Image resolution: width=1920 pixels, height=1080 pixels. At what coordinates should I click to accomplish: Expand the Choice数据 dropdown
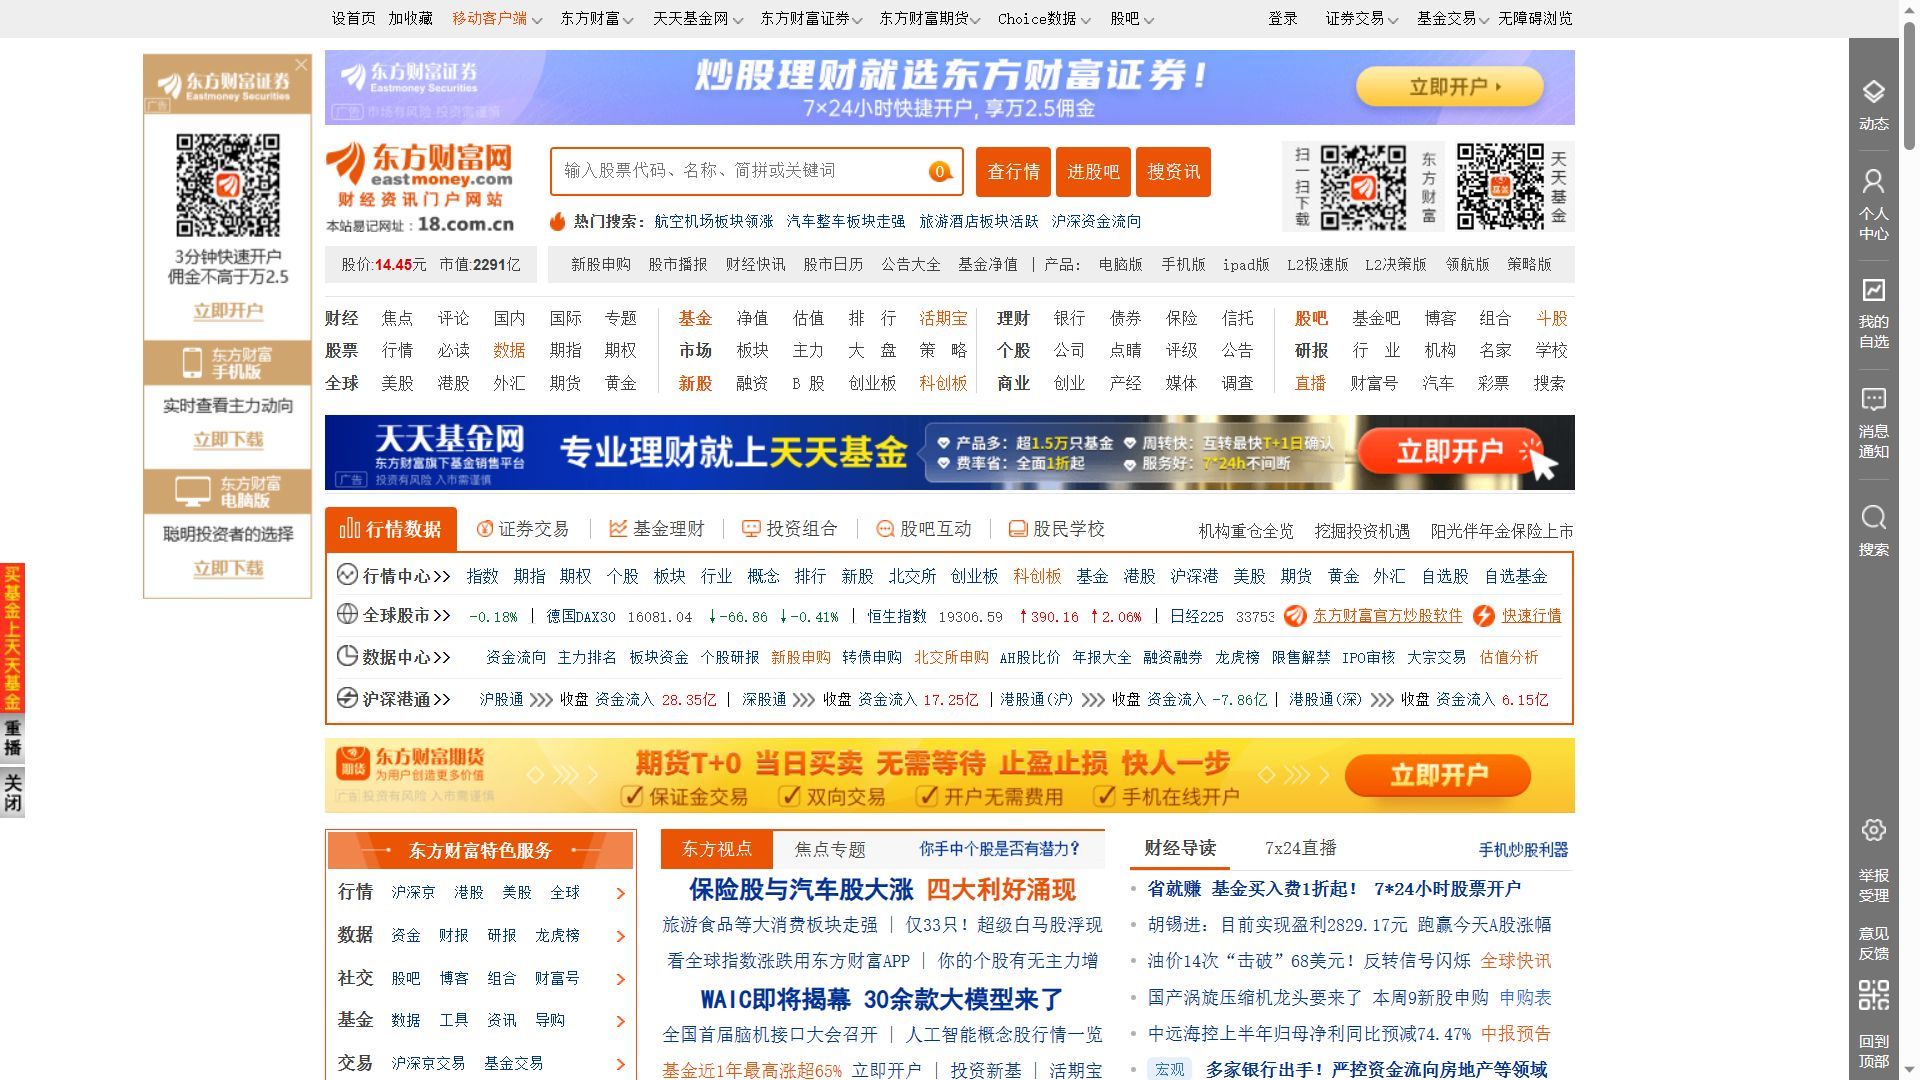coord(1042,18)
